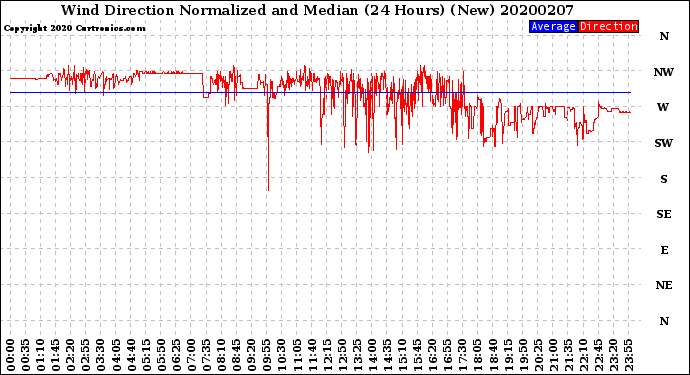Screen dimensions: 690x375
Task: Click the '15:45' time label
Action: tap(418, 355)
